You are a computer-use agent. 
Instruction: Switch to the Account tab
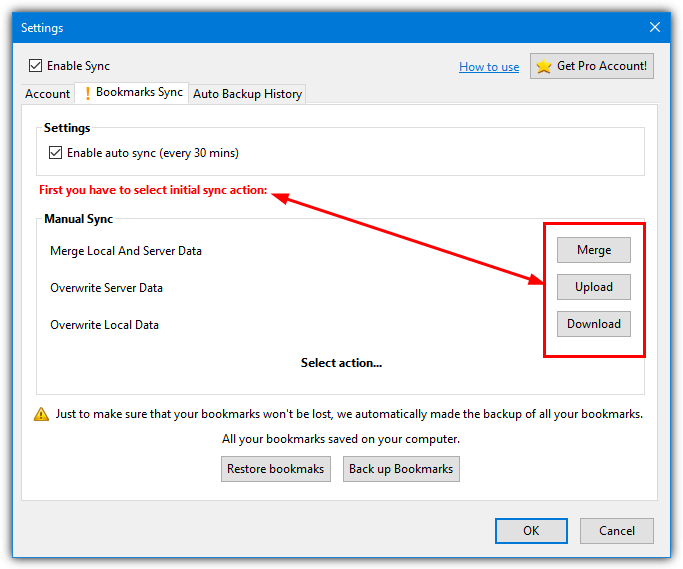point(47,94)
